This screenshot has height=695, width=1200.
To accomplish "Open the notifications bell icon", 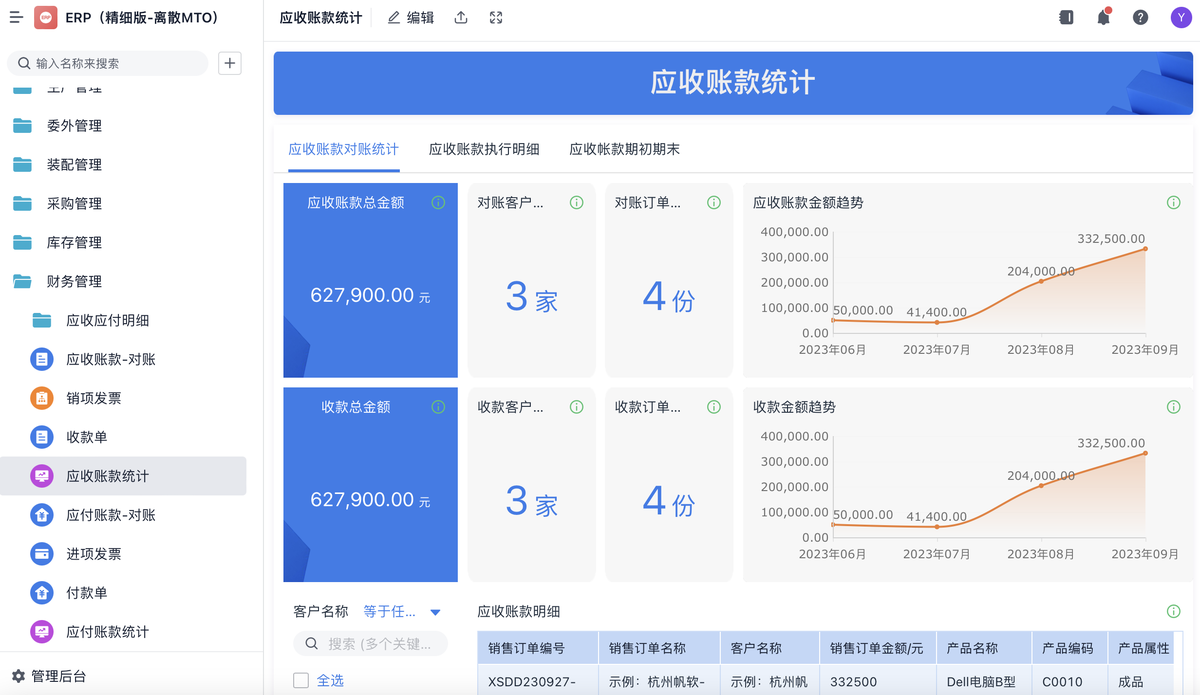I will click(1103, 18).
